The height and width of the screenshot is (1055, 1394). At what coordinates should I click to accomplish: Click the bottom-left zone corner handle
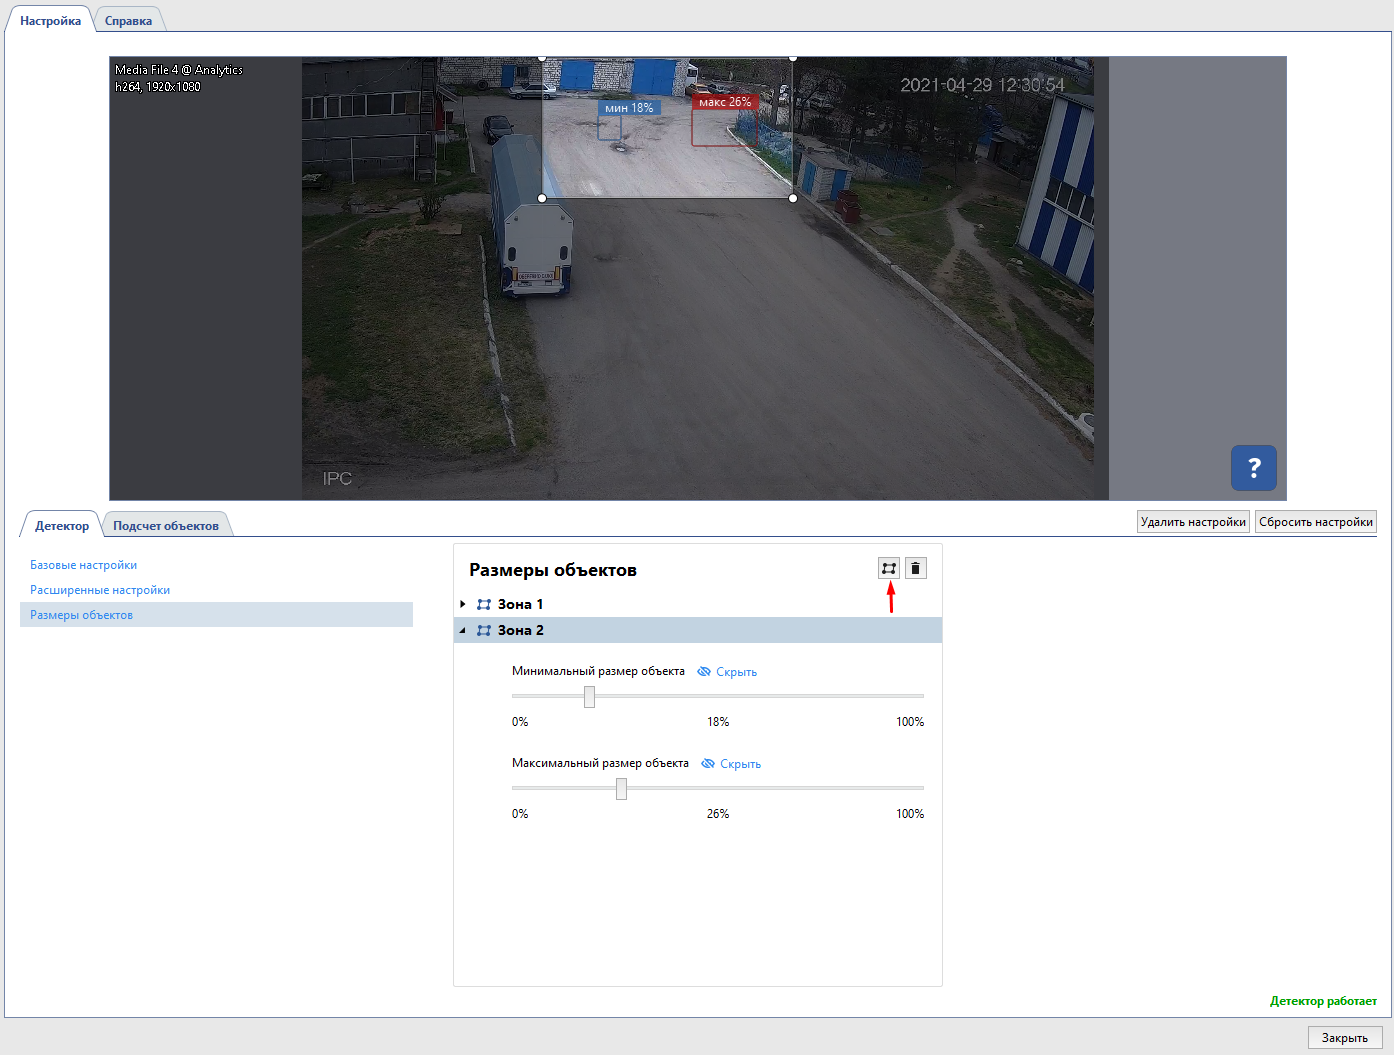tap(542, 198)
